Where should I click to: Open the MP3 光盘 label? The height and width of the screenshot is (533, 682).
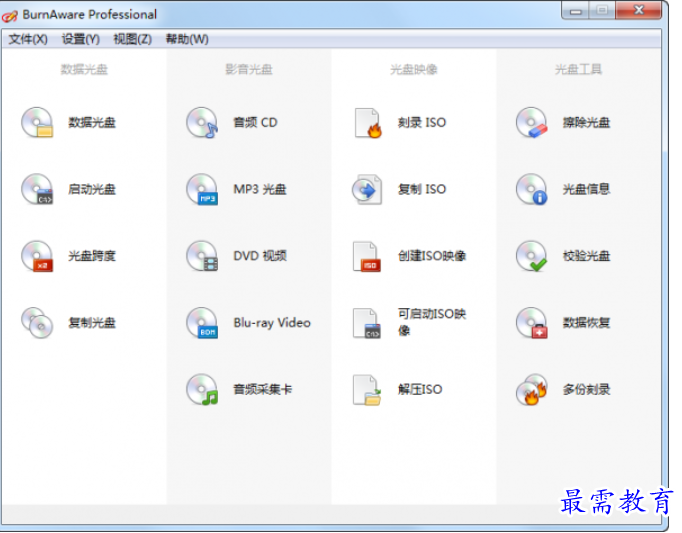pos(260,189)
